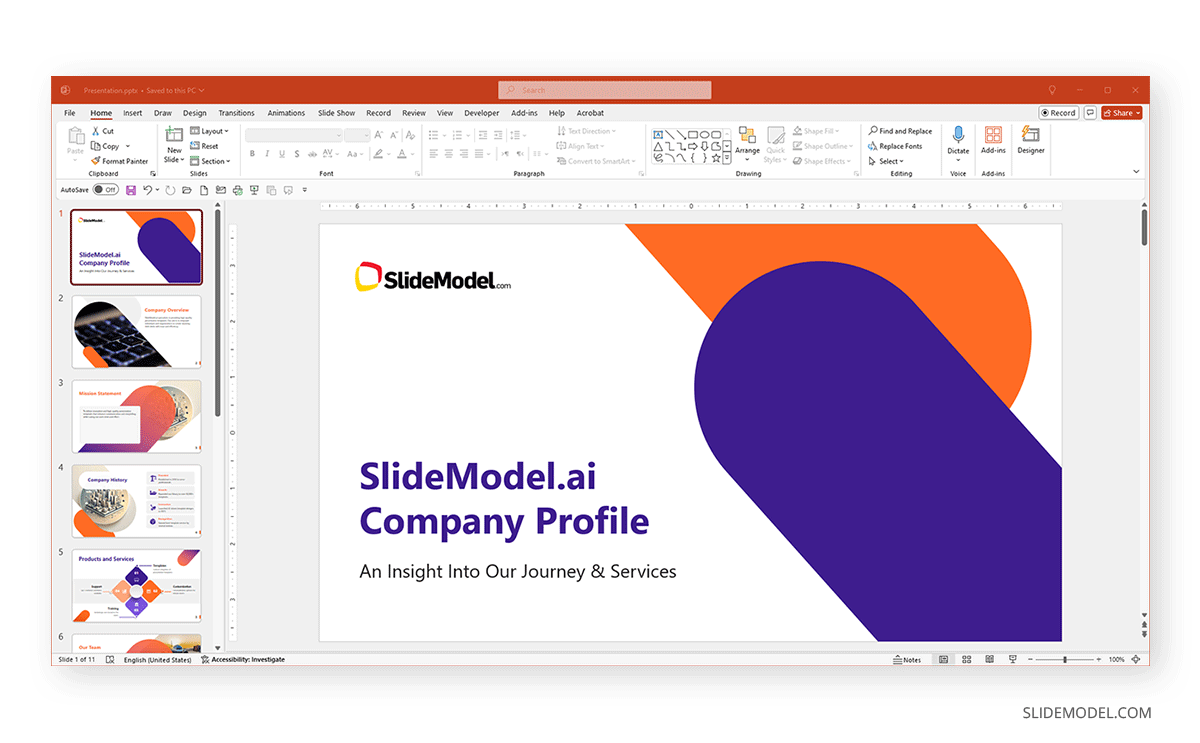The height and width of the screenshot is (743, 1200).
Task: Open the Arrange dropdown
Action: tap(747, 145)
